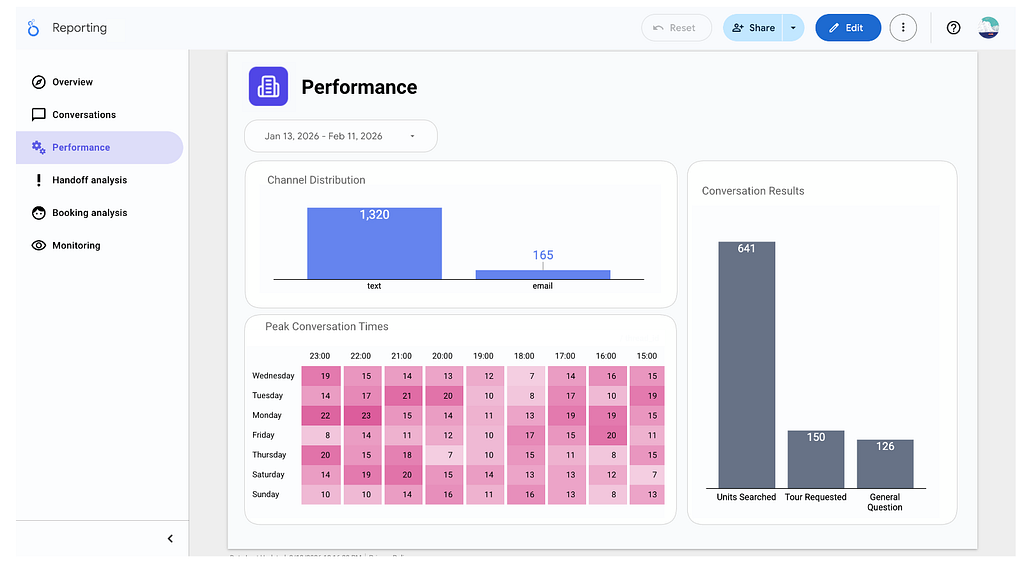
Task: Open the user account avatar
Action: click(988, 27)
